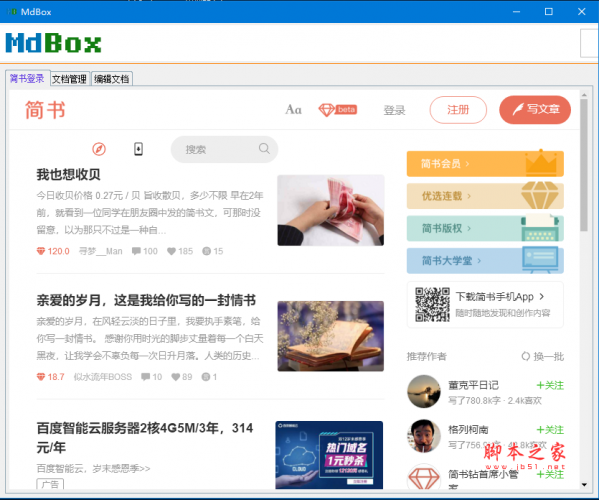Click 董克平日记 author avatar

tap(424, 392)
